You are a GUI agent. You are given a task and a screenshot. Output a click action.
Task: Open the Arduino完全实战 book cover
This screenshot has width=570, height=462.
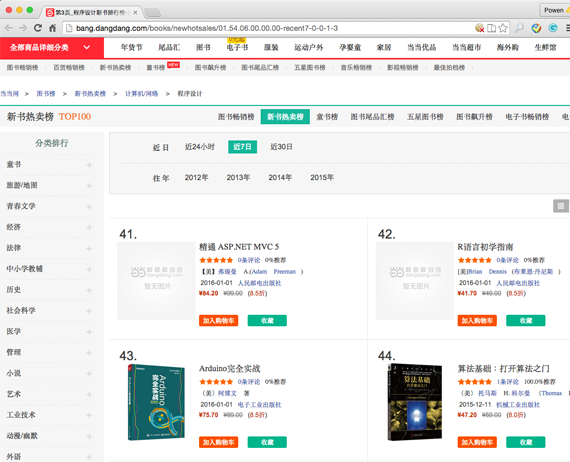tap(156, 402)
